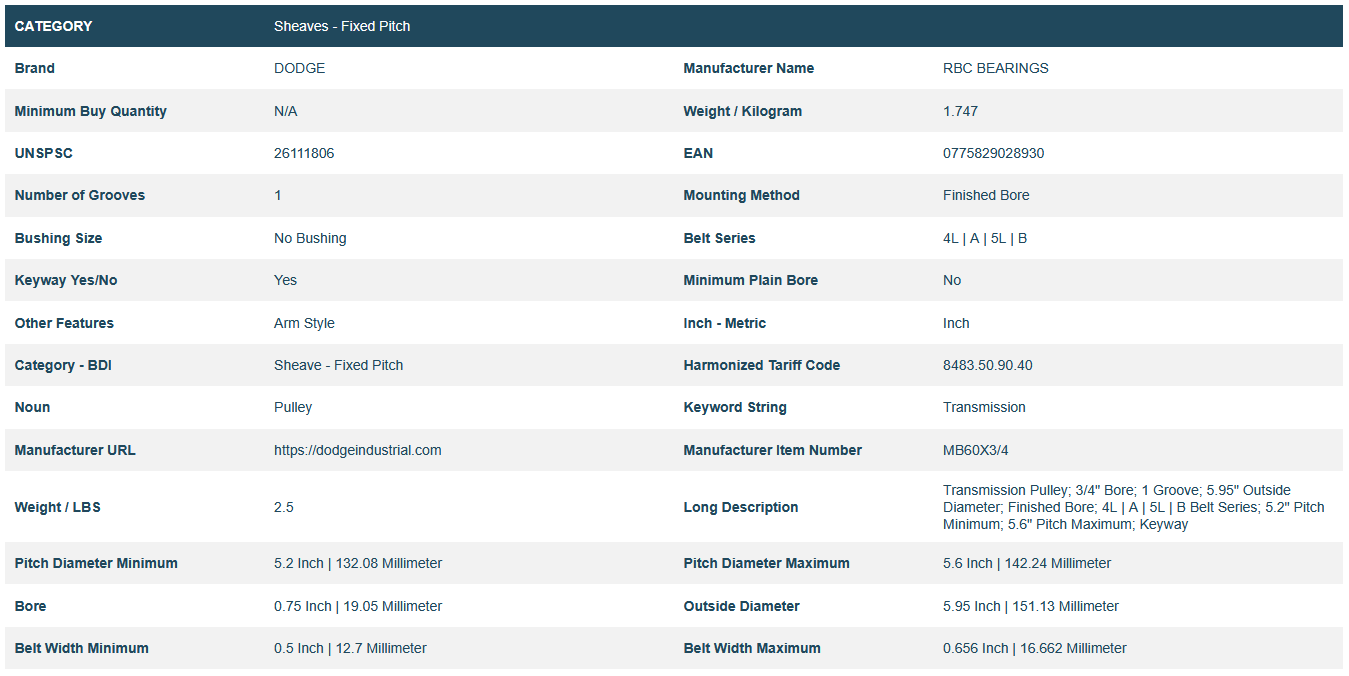Click the Weight / Kilogram value 1.747
This screenshot has height=676, width=1349.
960,111
